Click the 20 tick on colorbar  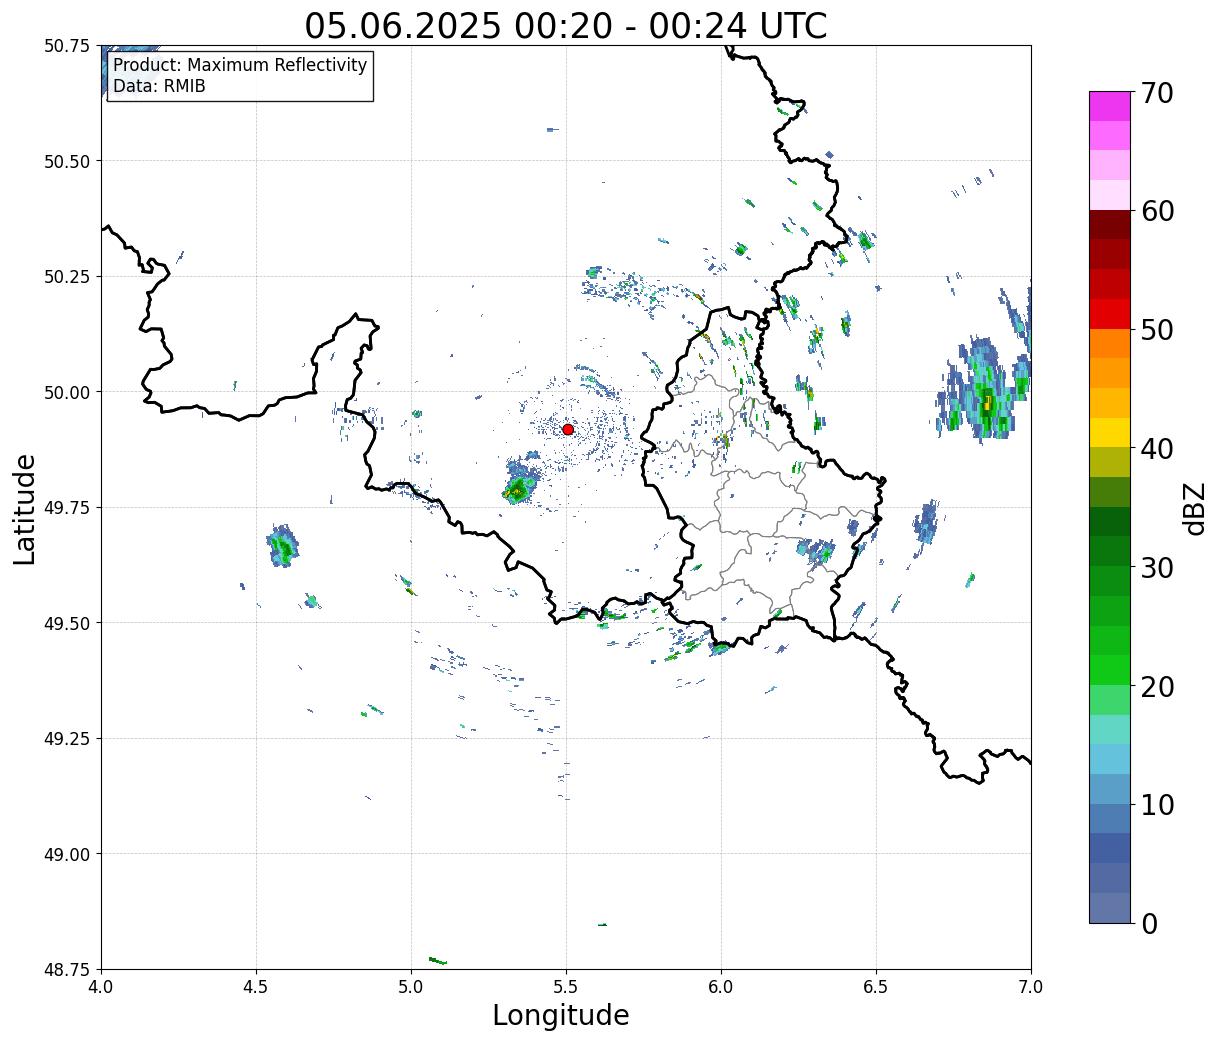coord(1156,686)
